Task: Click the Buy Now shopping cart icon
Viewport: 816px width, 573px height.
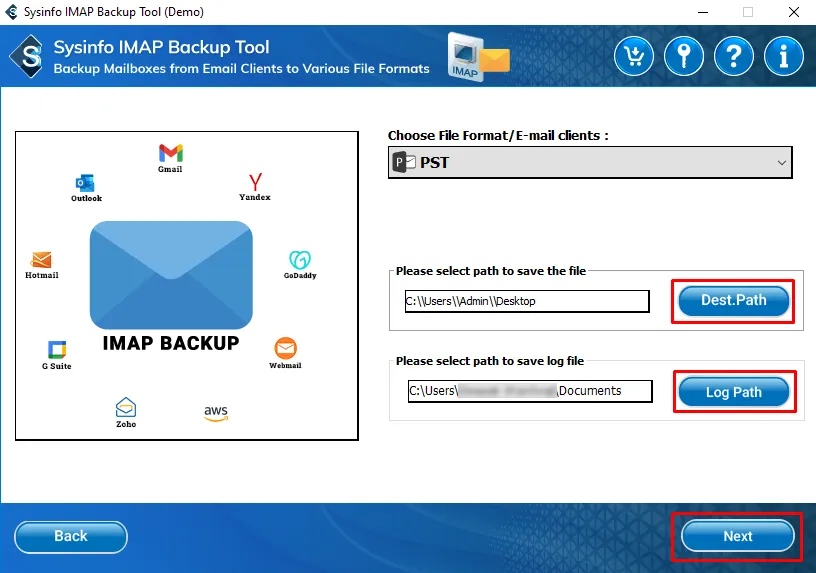Action: point(633,56)
